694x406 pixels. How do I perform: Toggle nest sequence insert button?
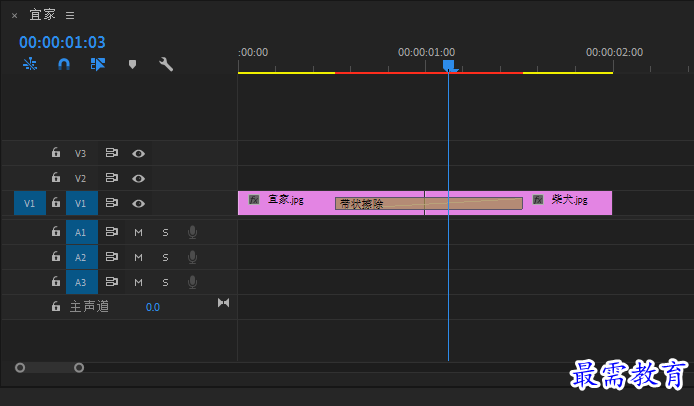pos(30,64)
